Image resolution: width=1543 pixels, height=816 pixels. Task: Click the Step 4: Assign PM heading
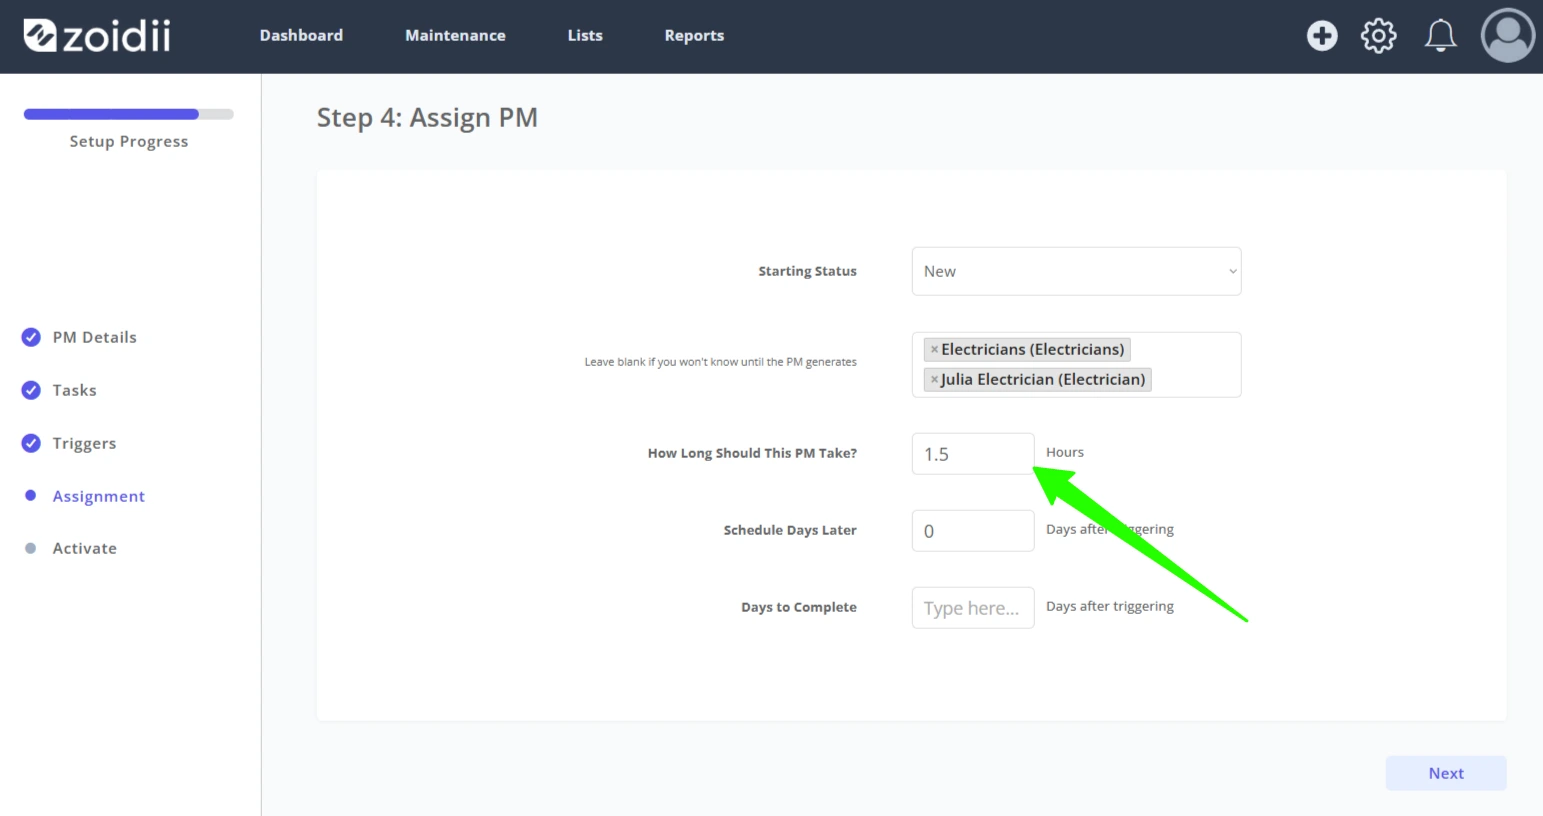point(427,118)
